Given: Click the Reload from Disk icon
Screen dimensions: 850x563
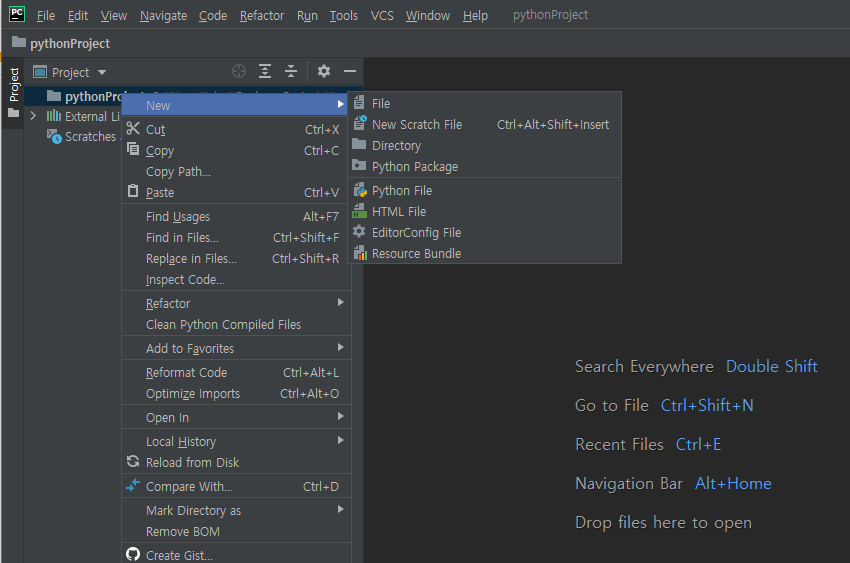Looking at the screenshot, I should 133,462.
